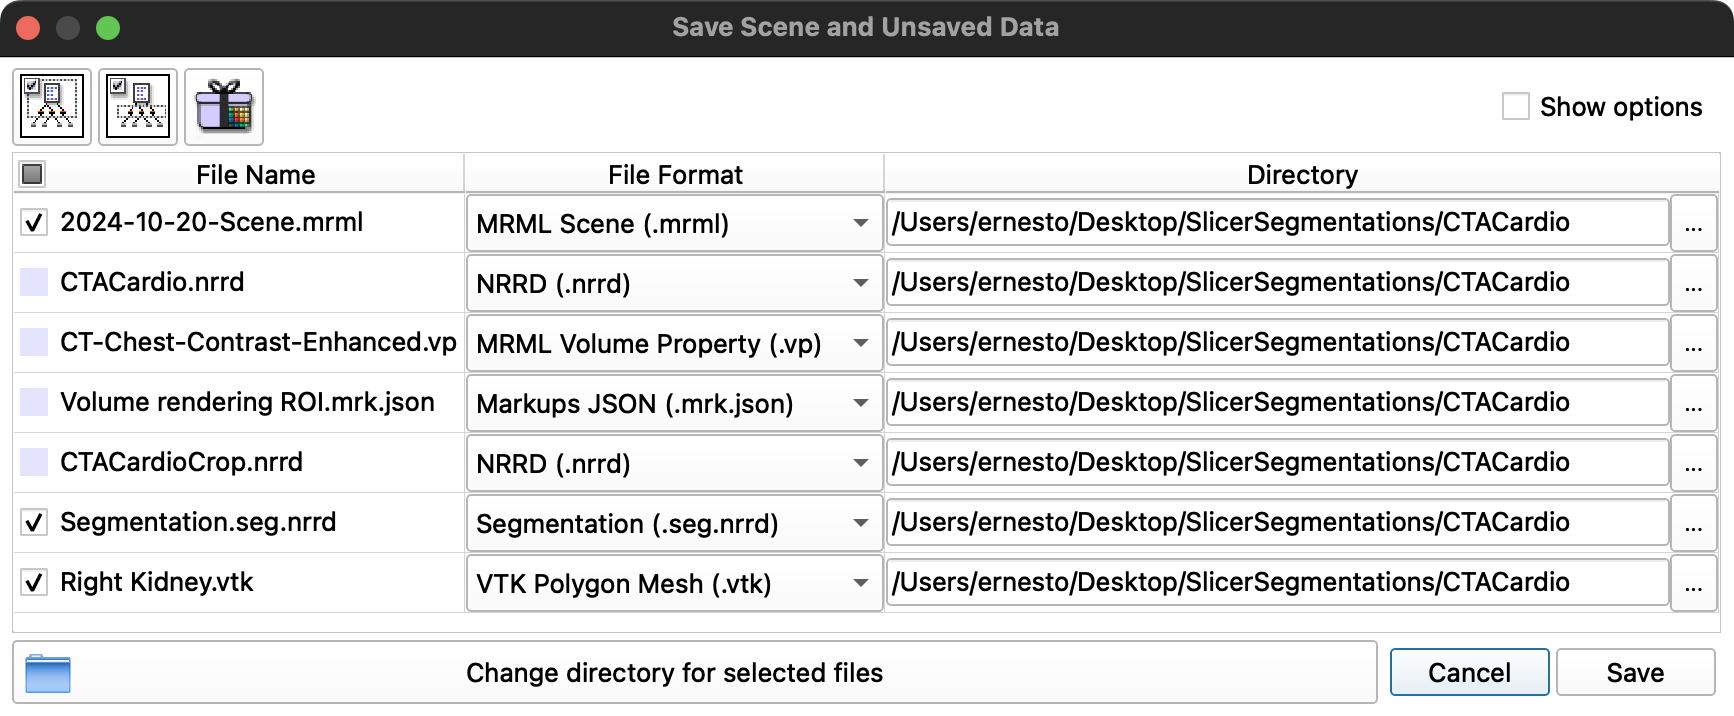Click the select-scene-and-modified-data icon
The width and height of the screenshot is (1734, 716).
[x=52, y=106]
